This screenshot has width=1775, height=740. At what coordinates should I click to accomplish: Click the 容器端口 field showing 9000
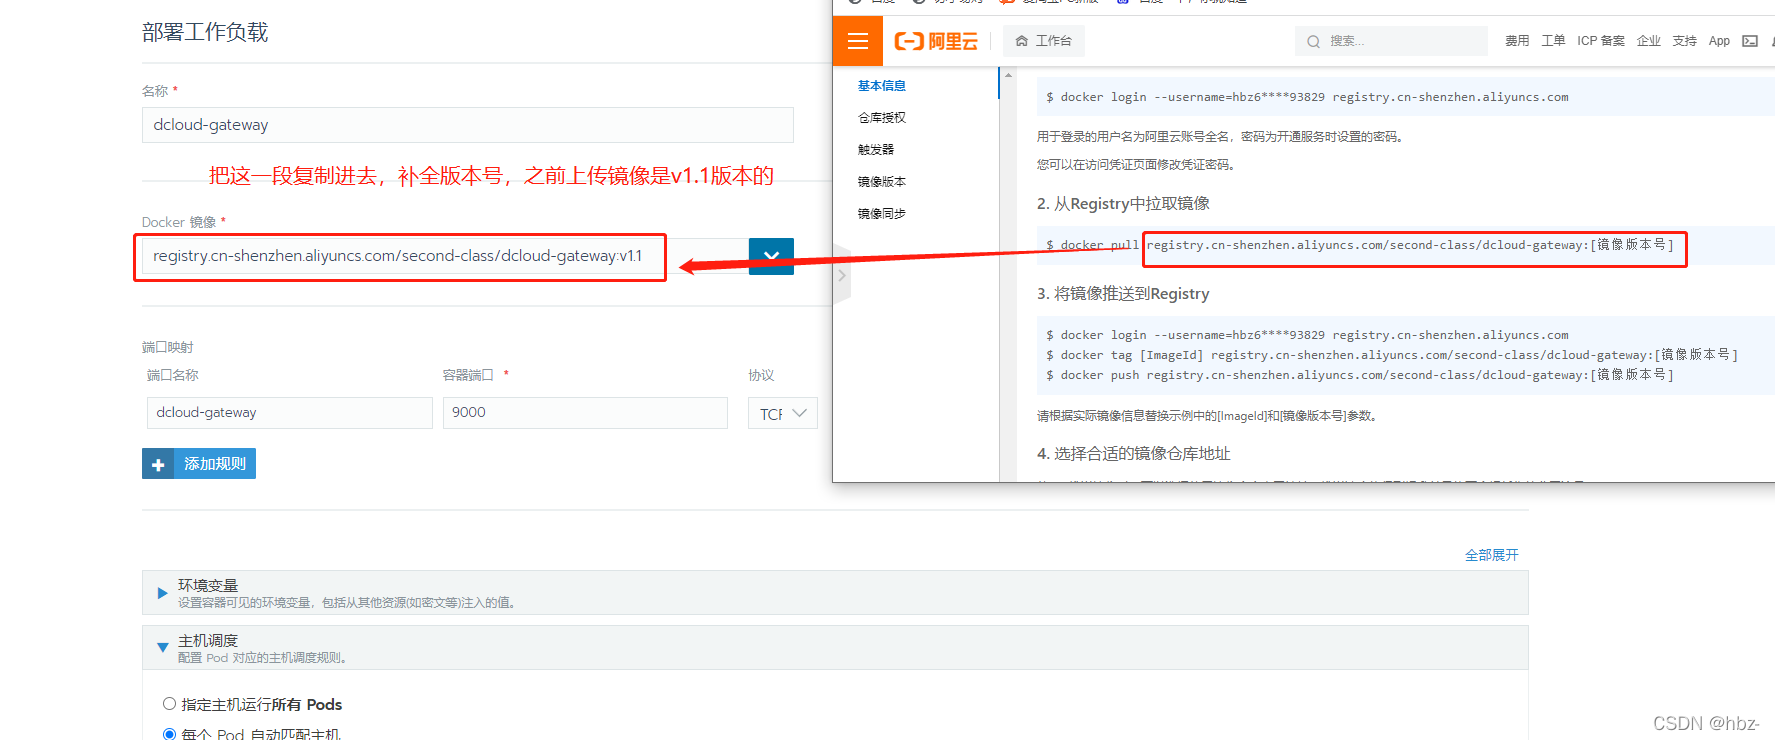[585, 413]
